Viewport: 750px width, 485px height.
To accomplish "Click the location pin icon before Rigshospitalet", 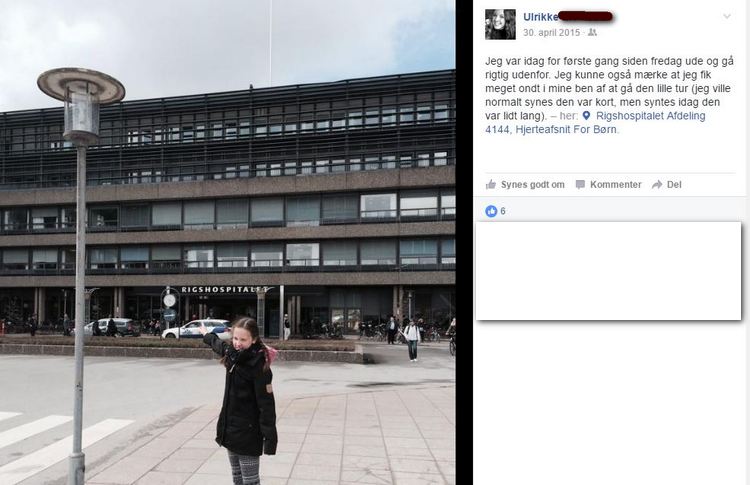I will (x=587, y=116).
